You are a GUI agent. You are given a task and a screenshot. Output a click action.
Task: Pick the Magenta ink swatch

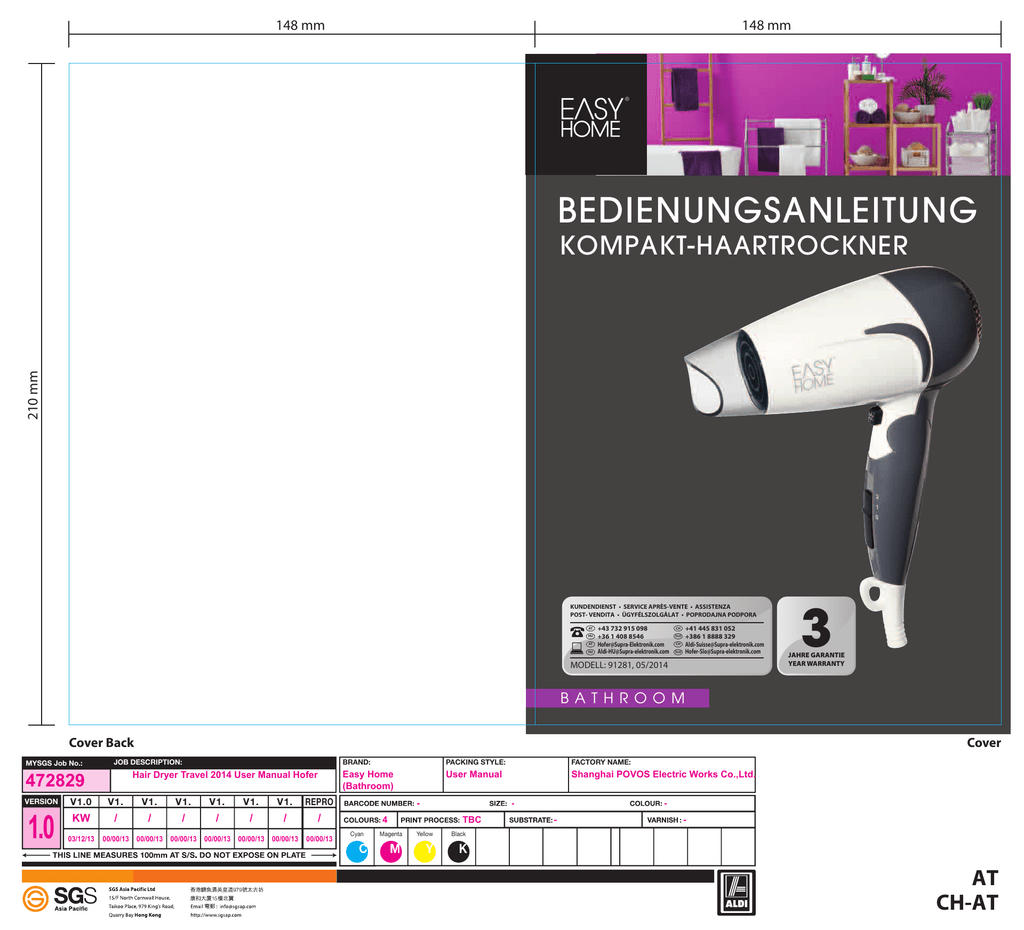point(391,852)
